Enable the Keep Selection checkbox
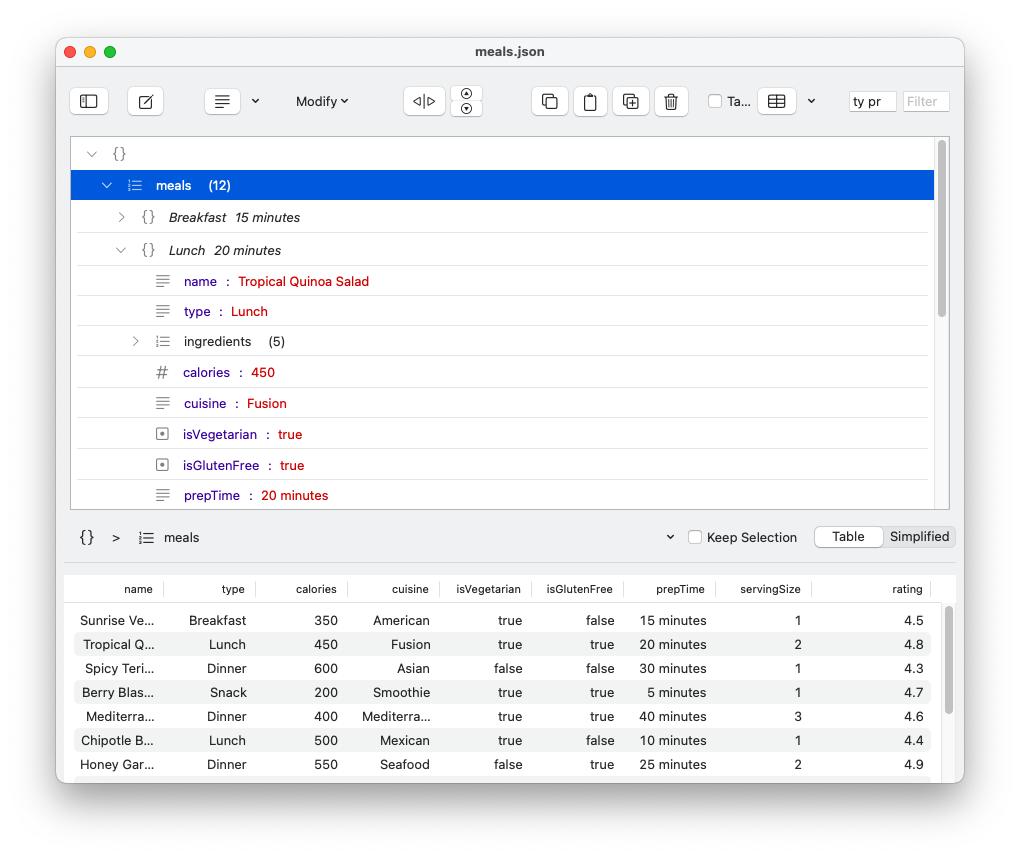 pos(695,537)
